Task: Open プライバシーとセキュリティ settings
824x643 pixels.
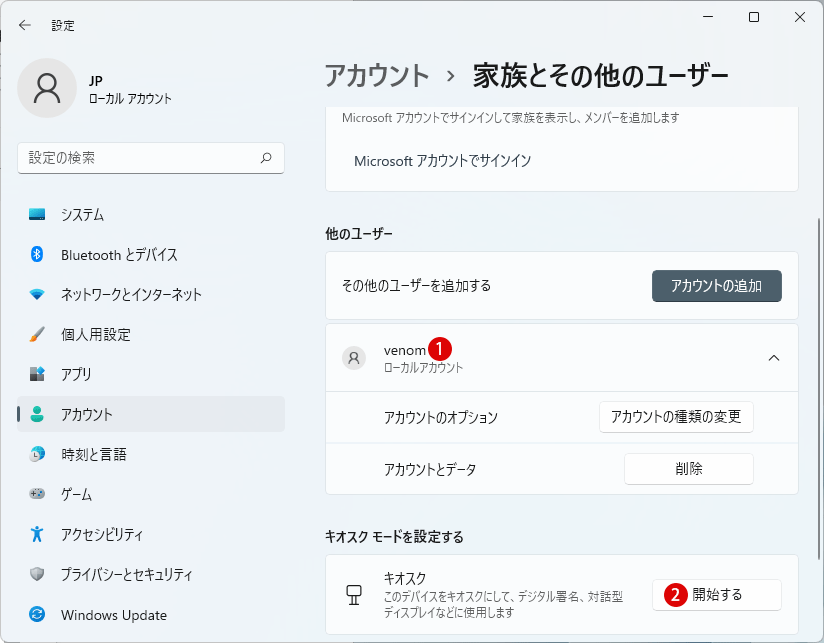Action: pyautogui.click(x=151, y=574)
